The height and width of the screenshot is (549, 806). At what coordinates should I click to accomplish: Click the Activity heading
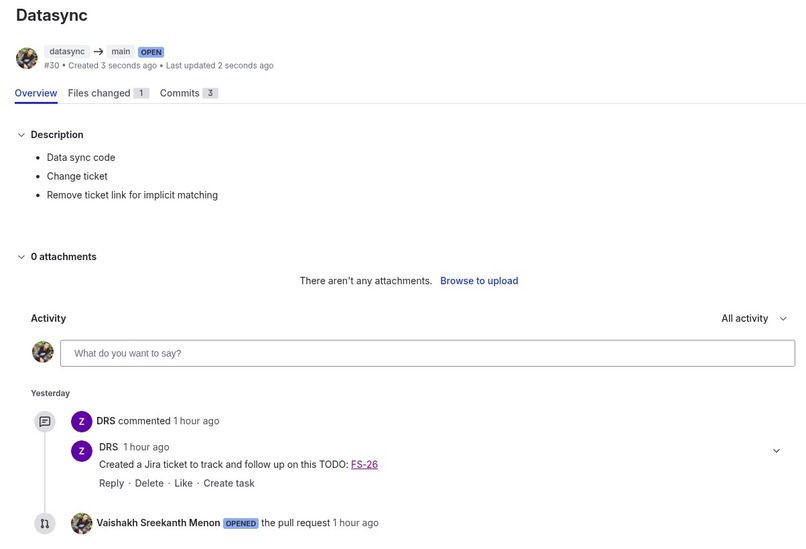48,318
